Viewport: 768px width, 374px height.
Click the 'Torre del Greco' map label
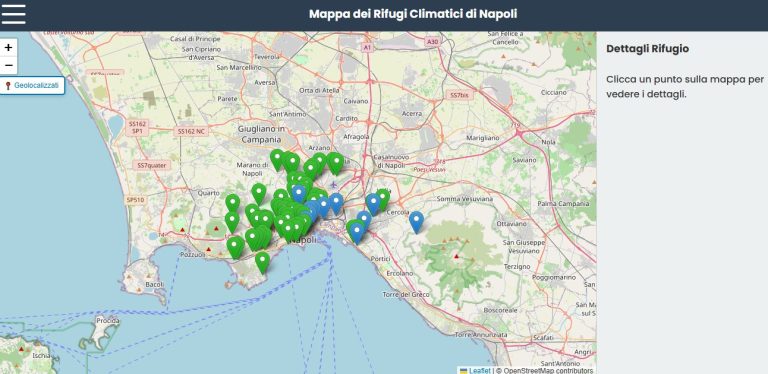(406, 294)
